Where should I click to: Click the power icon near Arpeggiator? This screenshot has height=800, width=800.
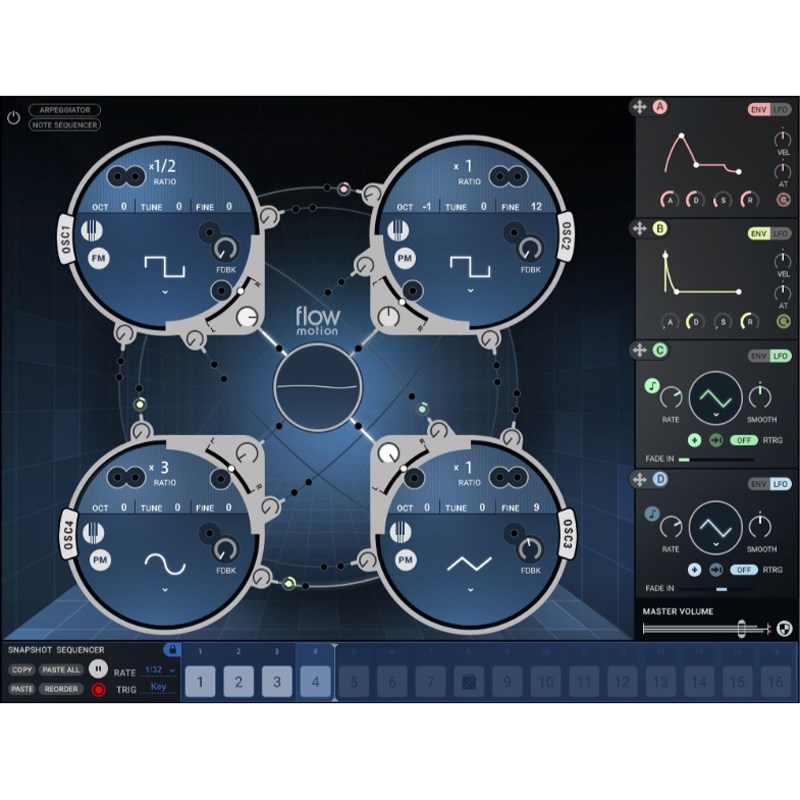(13, 118)
